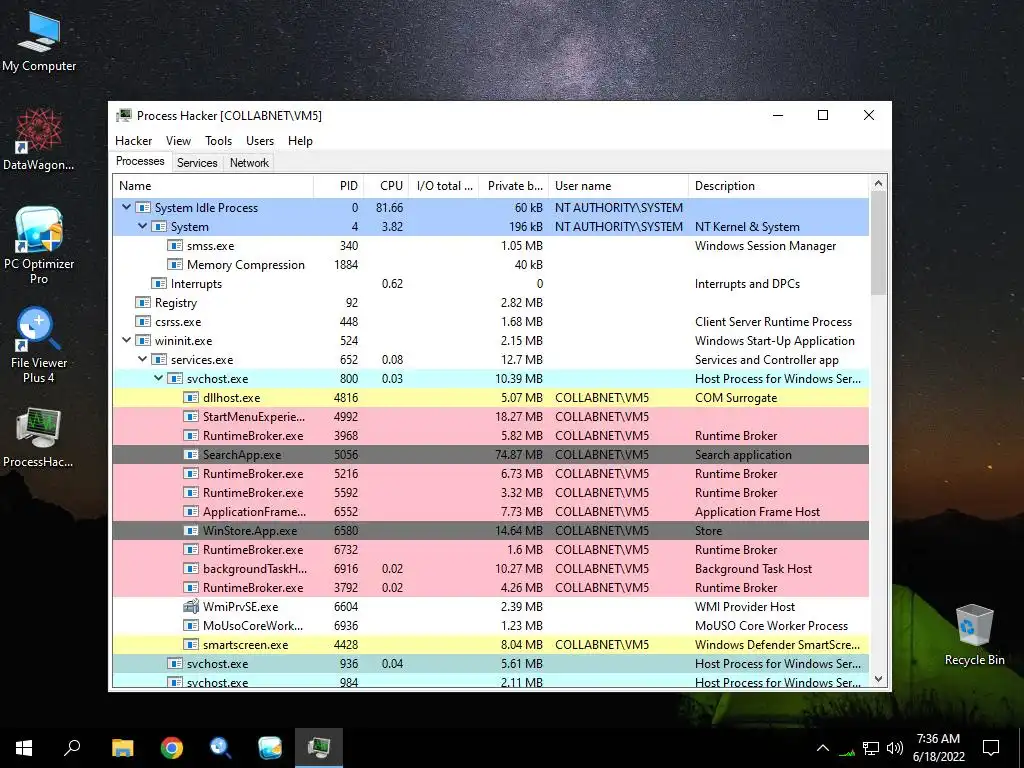Image resolution: width=1024 pixels, height=768 pixels.
Task: Show hidden system tray icons
Action: click(x=823, y=748)
